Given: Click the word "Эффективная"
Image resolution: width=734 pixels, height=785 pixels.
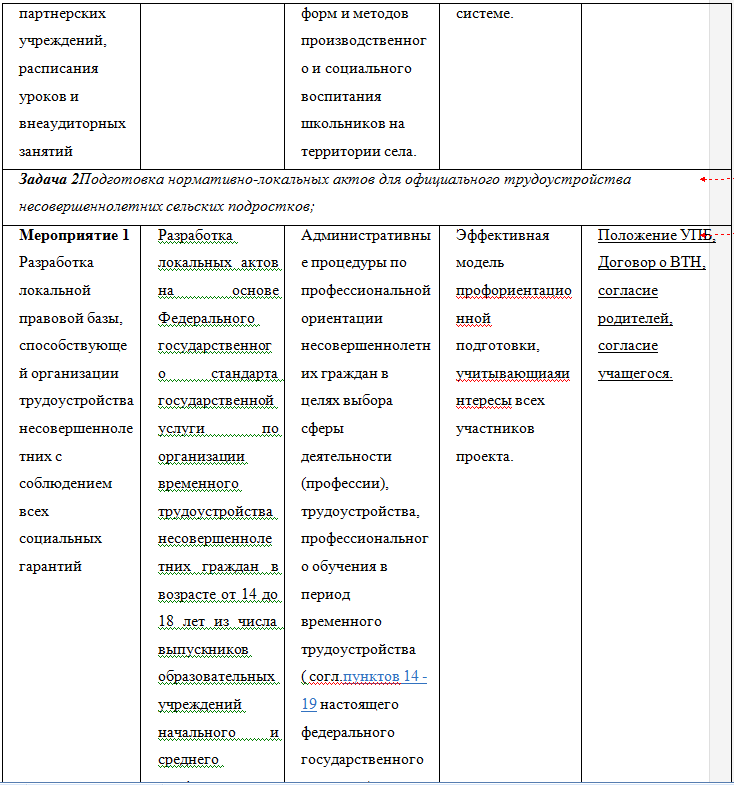Looking at the screenshot, I should click(x=503, y=235).
